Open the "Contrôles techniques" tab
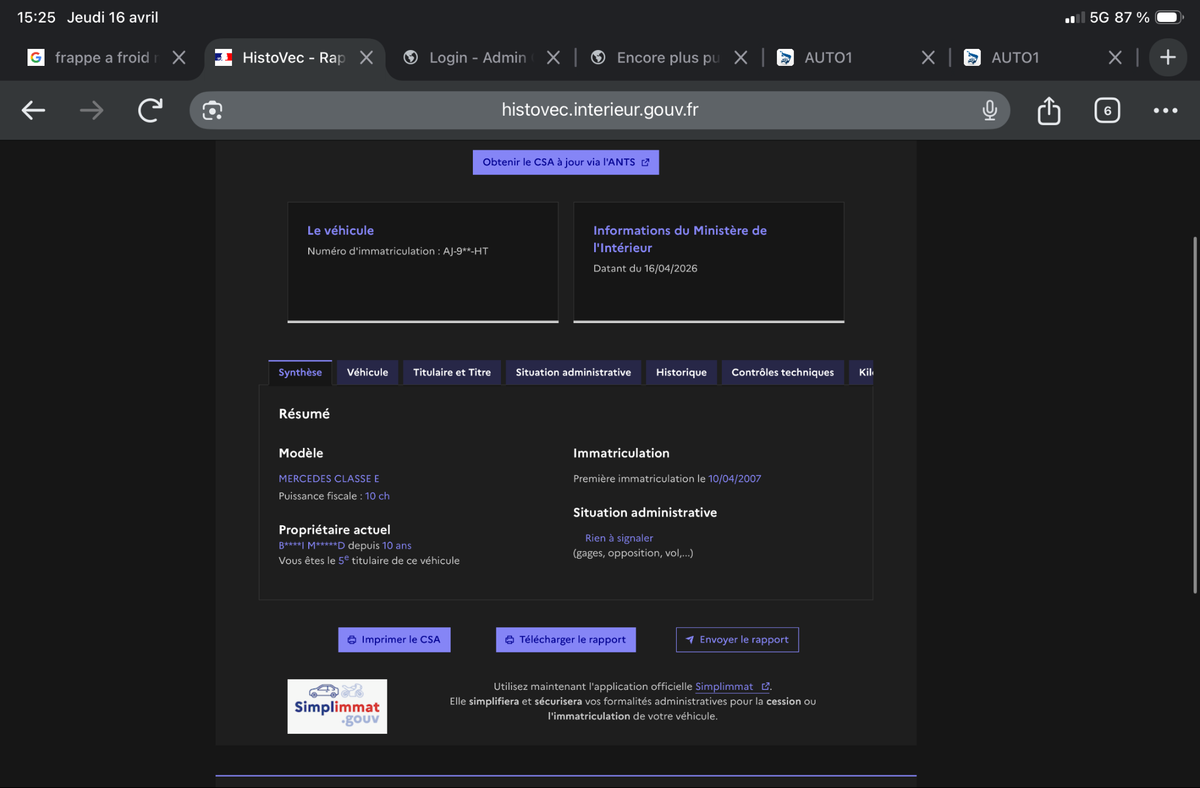The width and height of the screenshot is (1200, 788). [x=782, y=372]
